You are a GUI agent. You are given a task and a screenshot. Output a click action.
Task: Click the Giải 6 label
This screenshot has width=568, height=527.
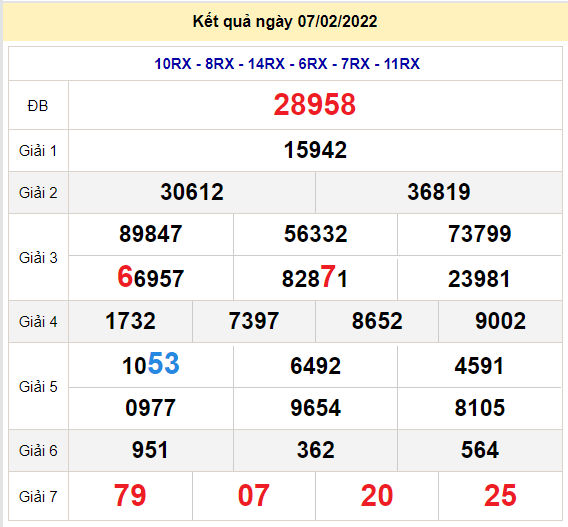pos(38,451)
